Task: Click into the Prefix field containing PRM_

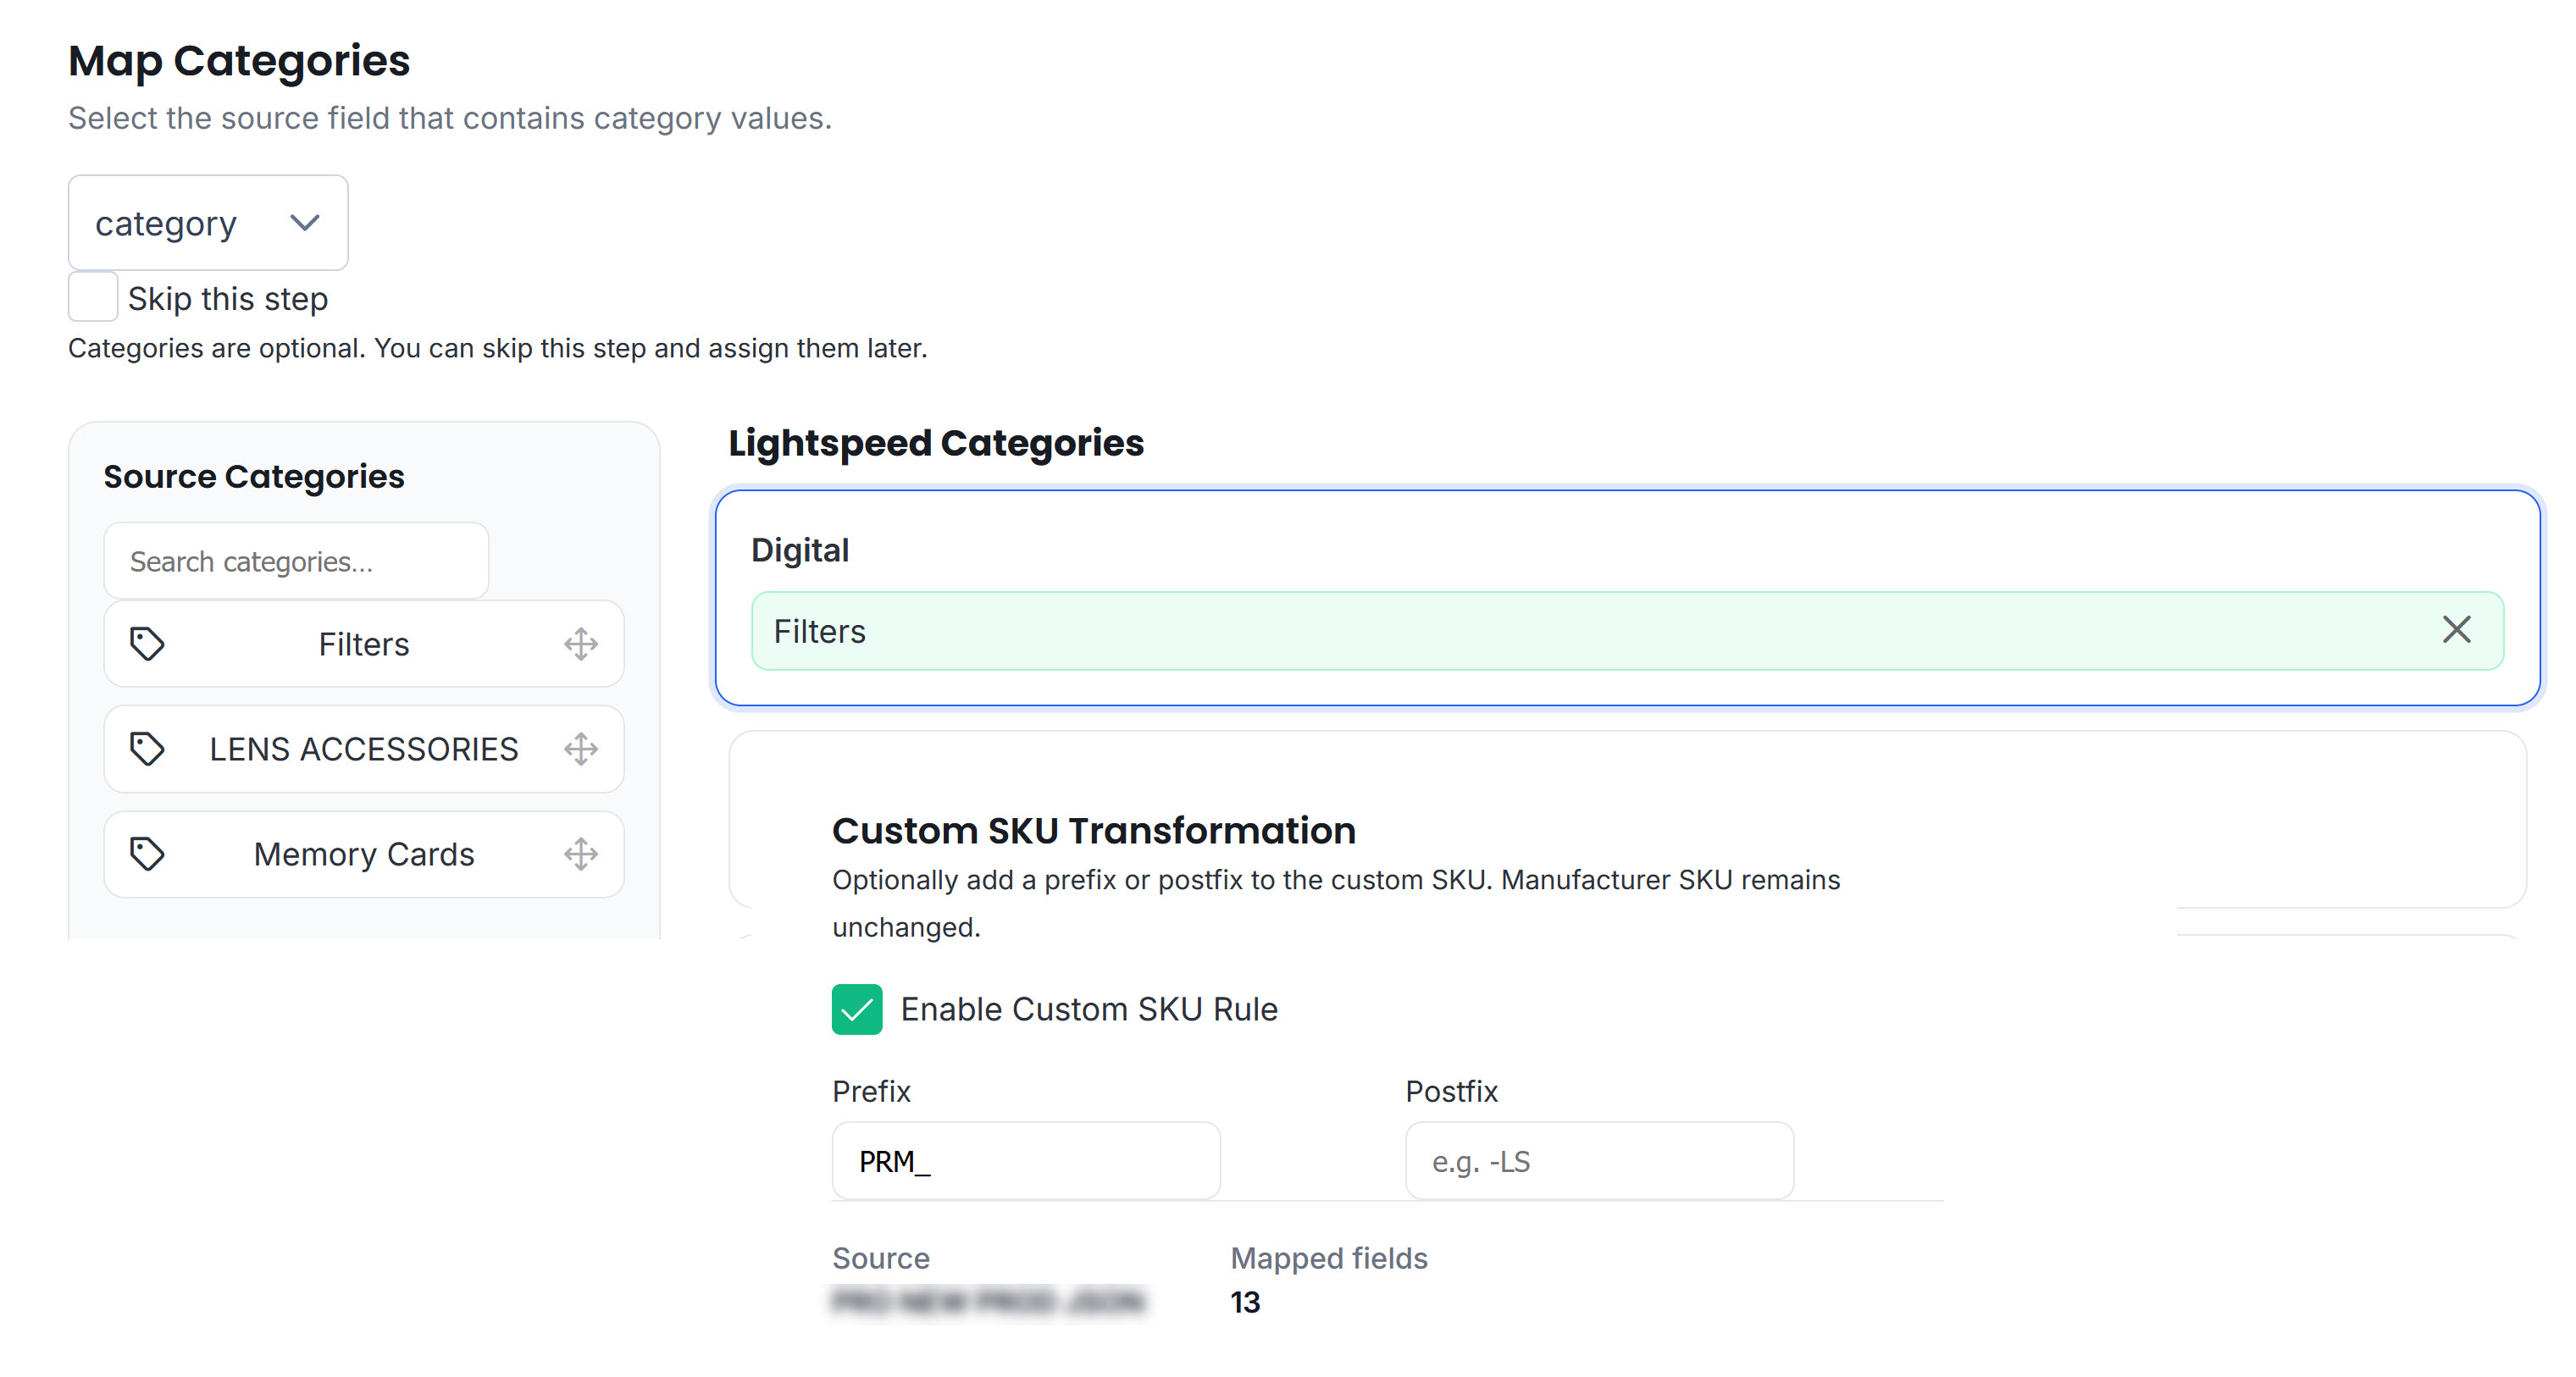Action: tap(1025, 1161)
